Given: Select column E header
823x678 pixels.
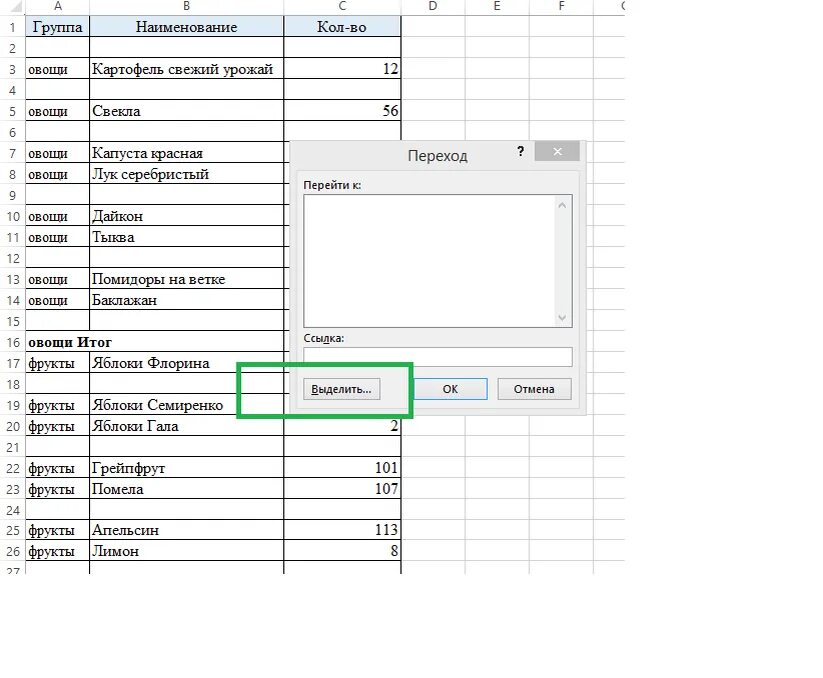Looking at the screenshot, I should point(497,6).
